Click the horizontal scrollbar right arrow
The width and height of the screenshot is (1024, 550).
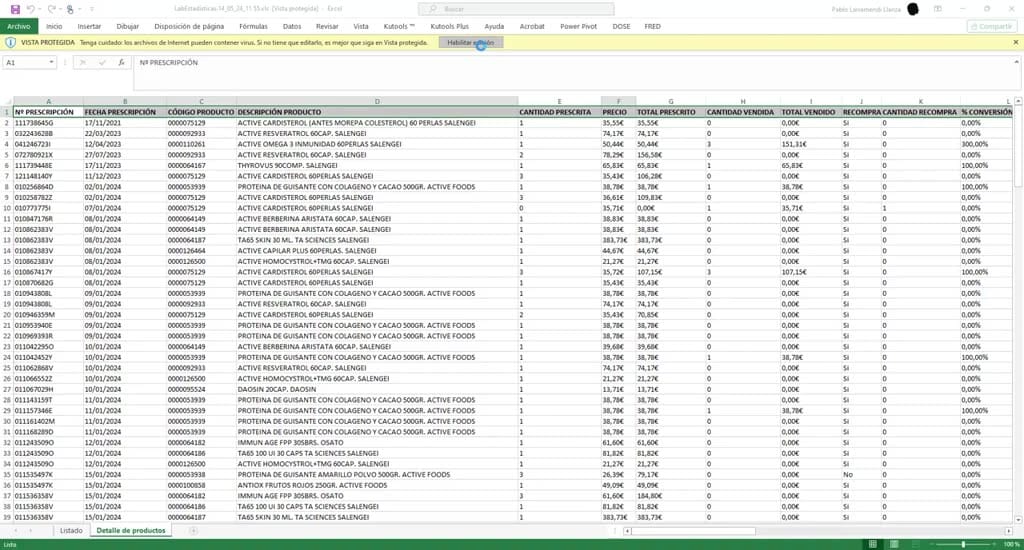coord(1008,531)
